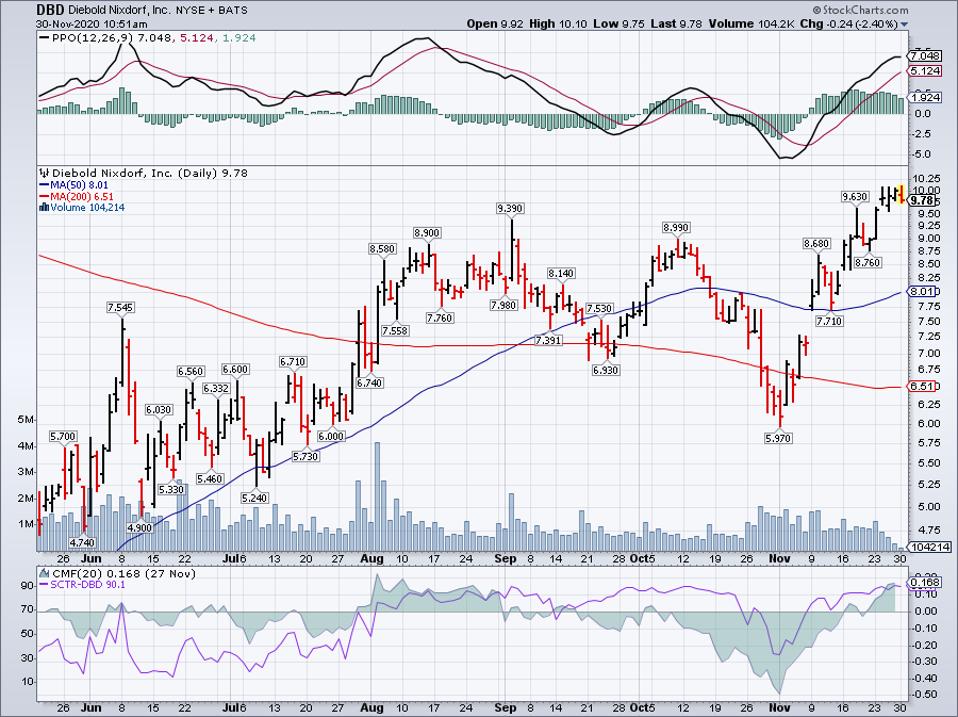Click the 9.78 current price axis tag
958x717 pixels.
[922, 200]
